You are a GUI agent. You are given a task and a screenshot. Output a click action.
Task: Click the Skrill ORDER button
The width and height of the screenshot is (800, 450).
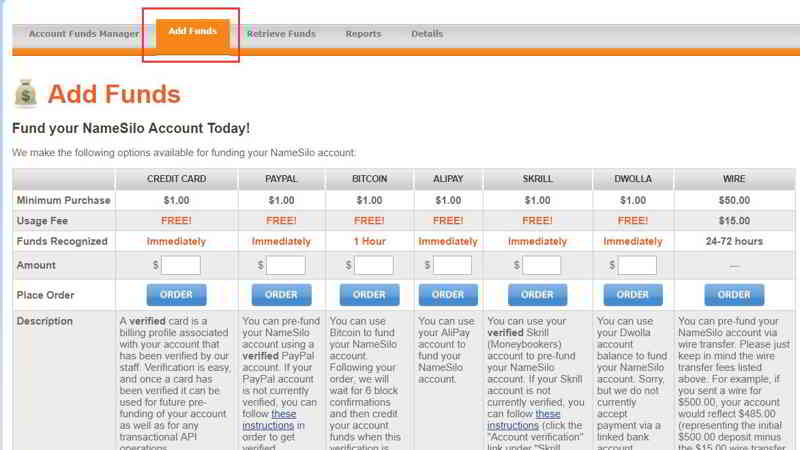tap(537, 295)
